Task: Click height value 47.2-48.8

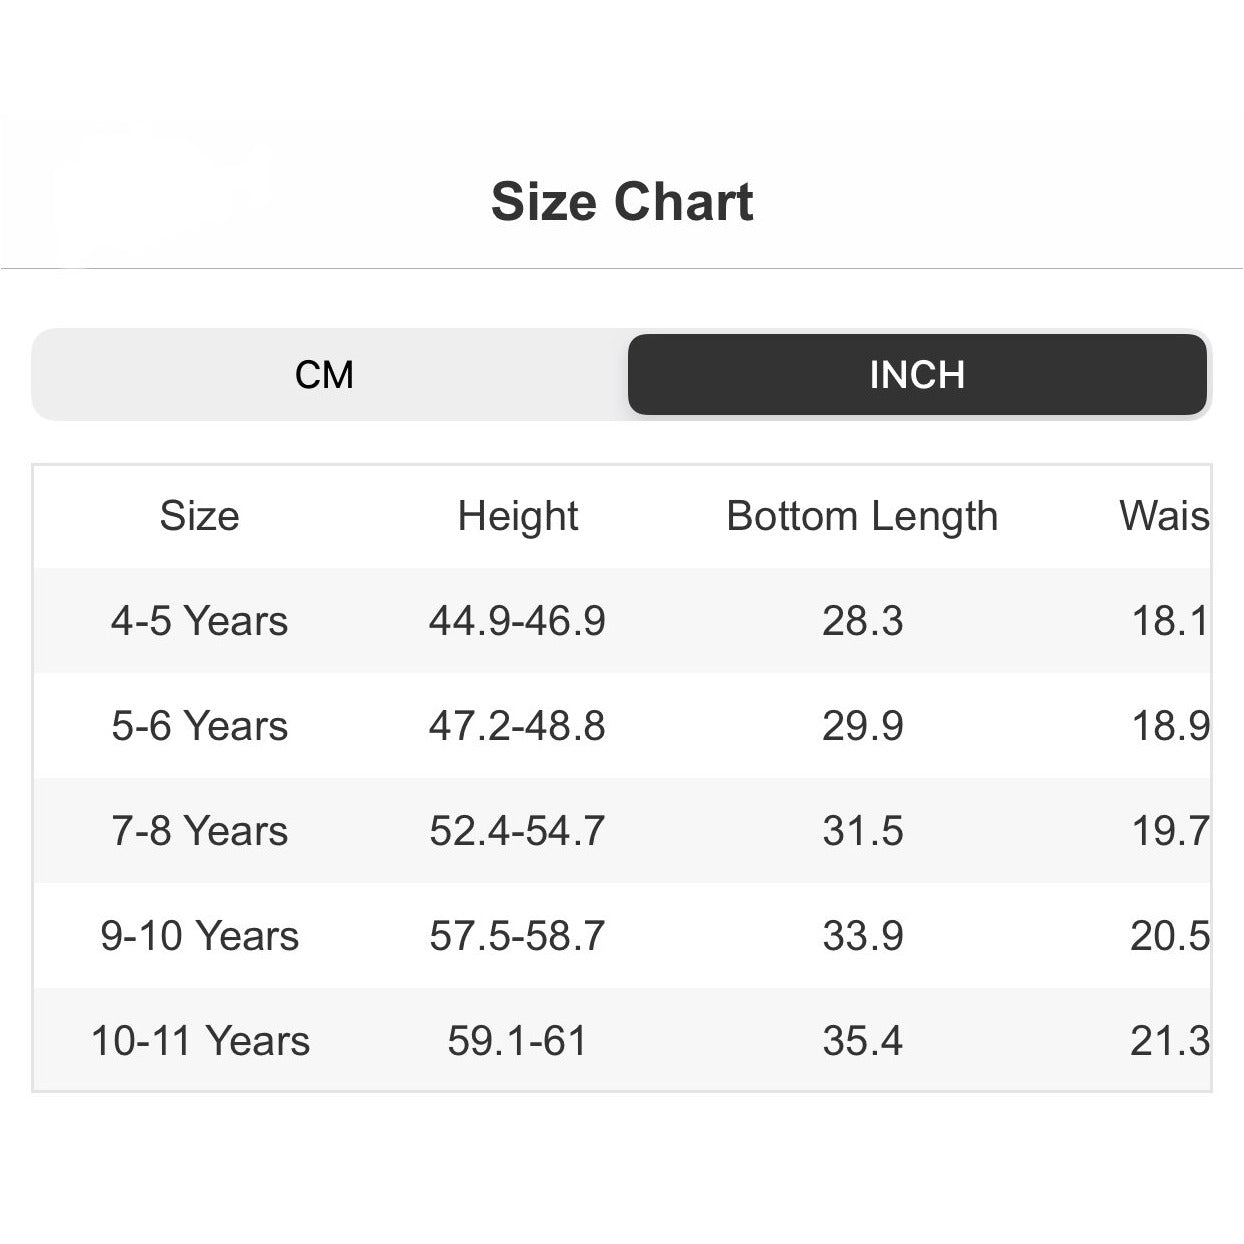Action: pos(517,726)
